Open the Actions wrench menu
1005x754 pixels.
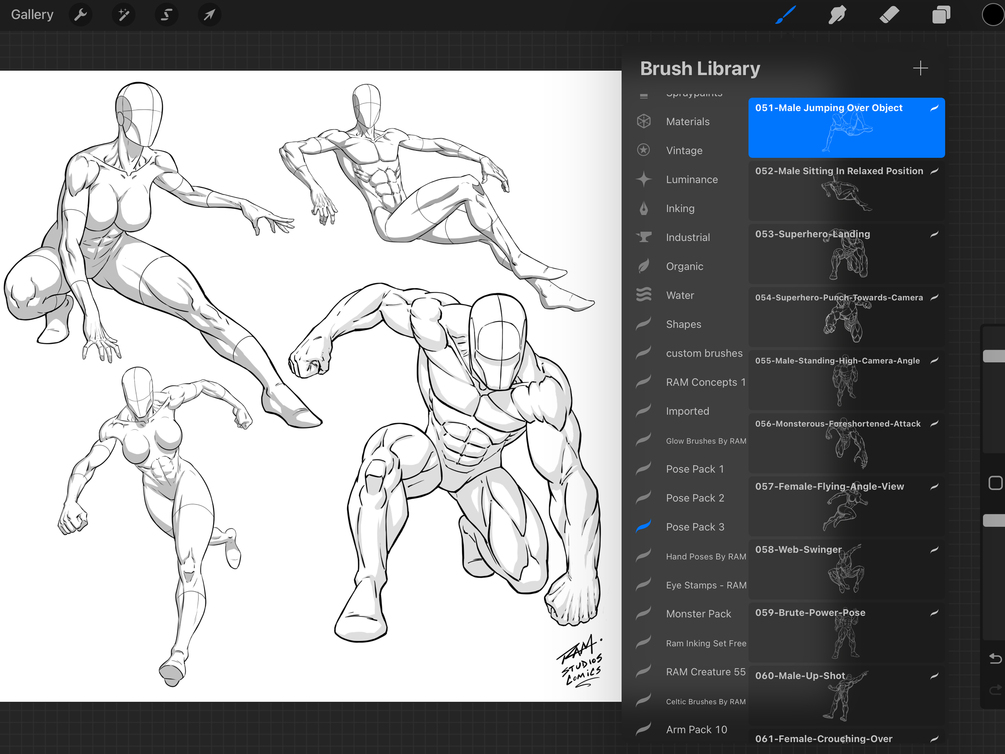pyautogui.click(x=80, y=14)
